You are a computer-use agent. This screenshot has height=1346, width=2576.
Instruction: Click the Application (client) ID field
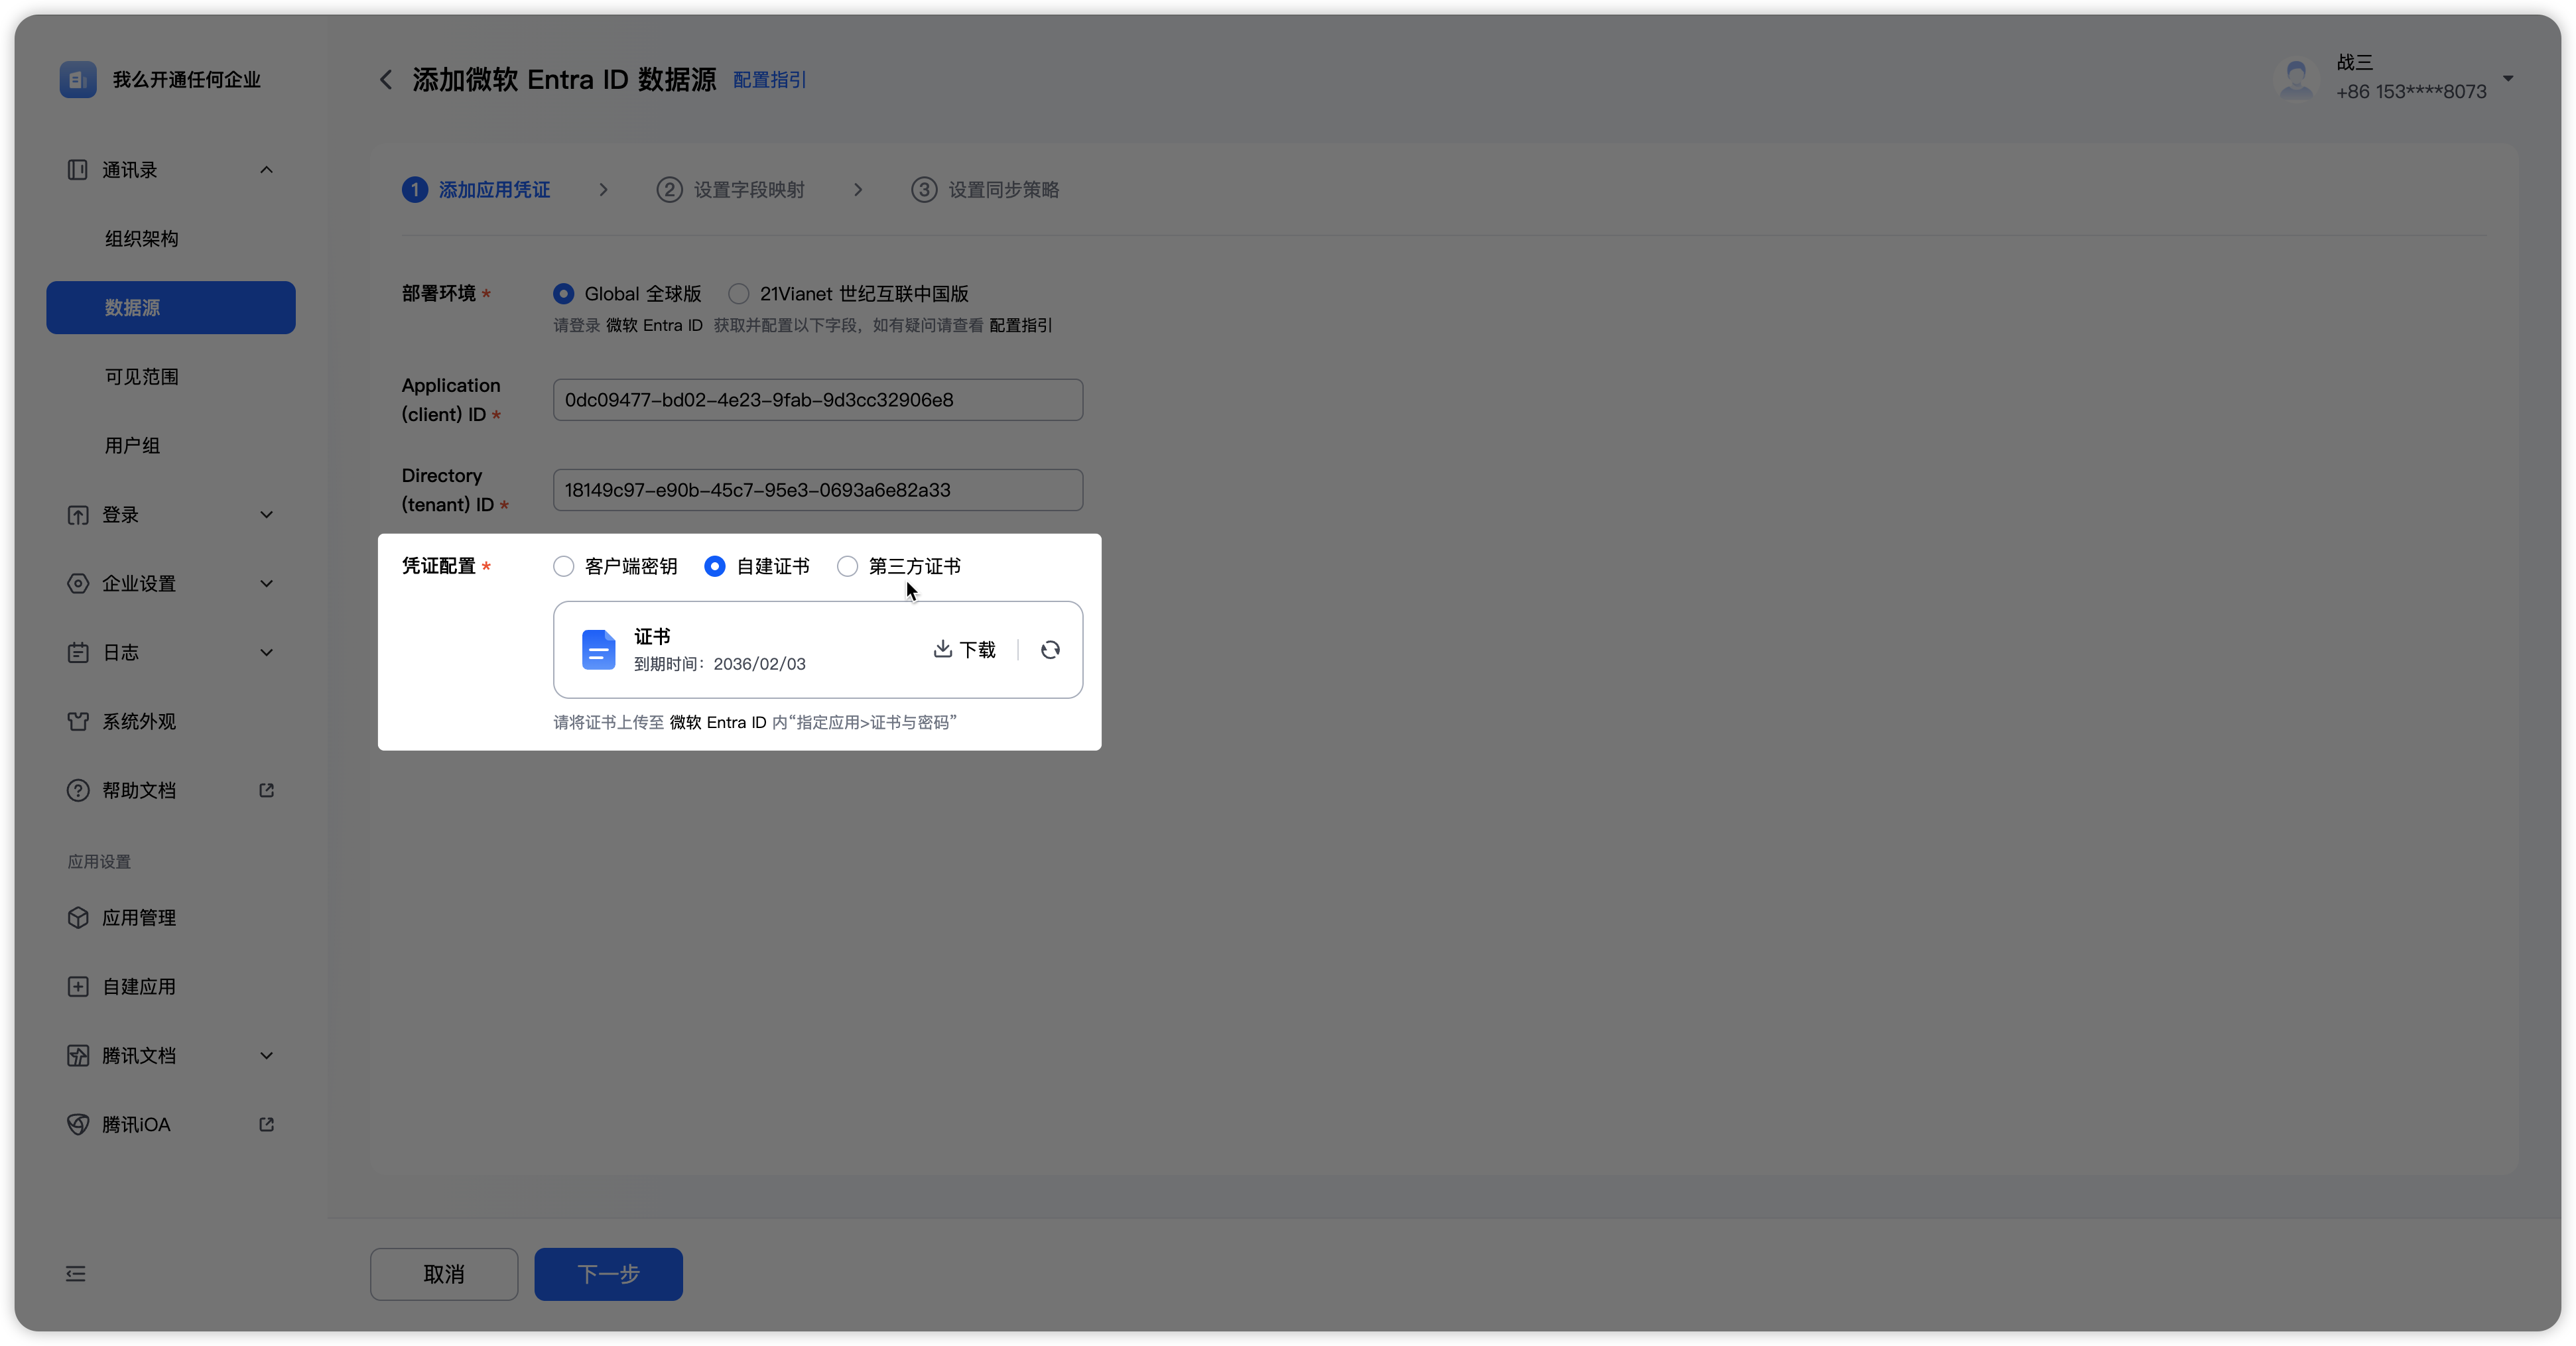pos(817,400)
